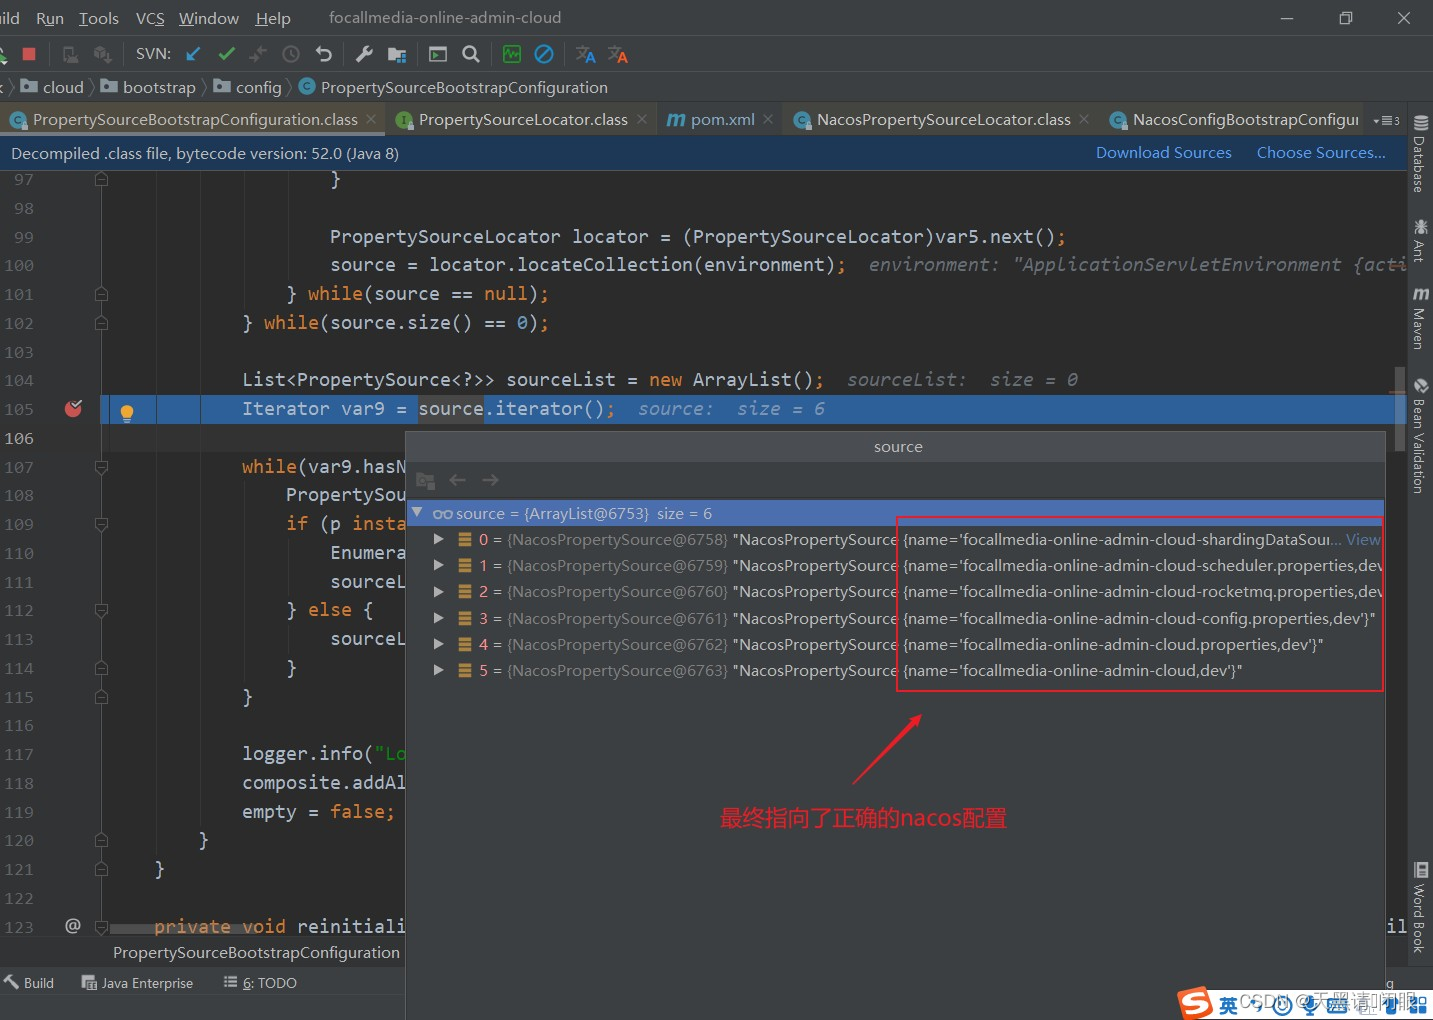The height and width of the screenshot is (1020, 1433).
Task: Stop the running debug session
Action: click(29, 54)
